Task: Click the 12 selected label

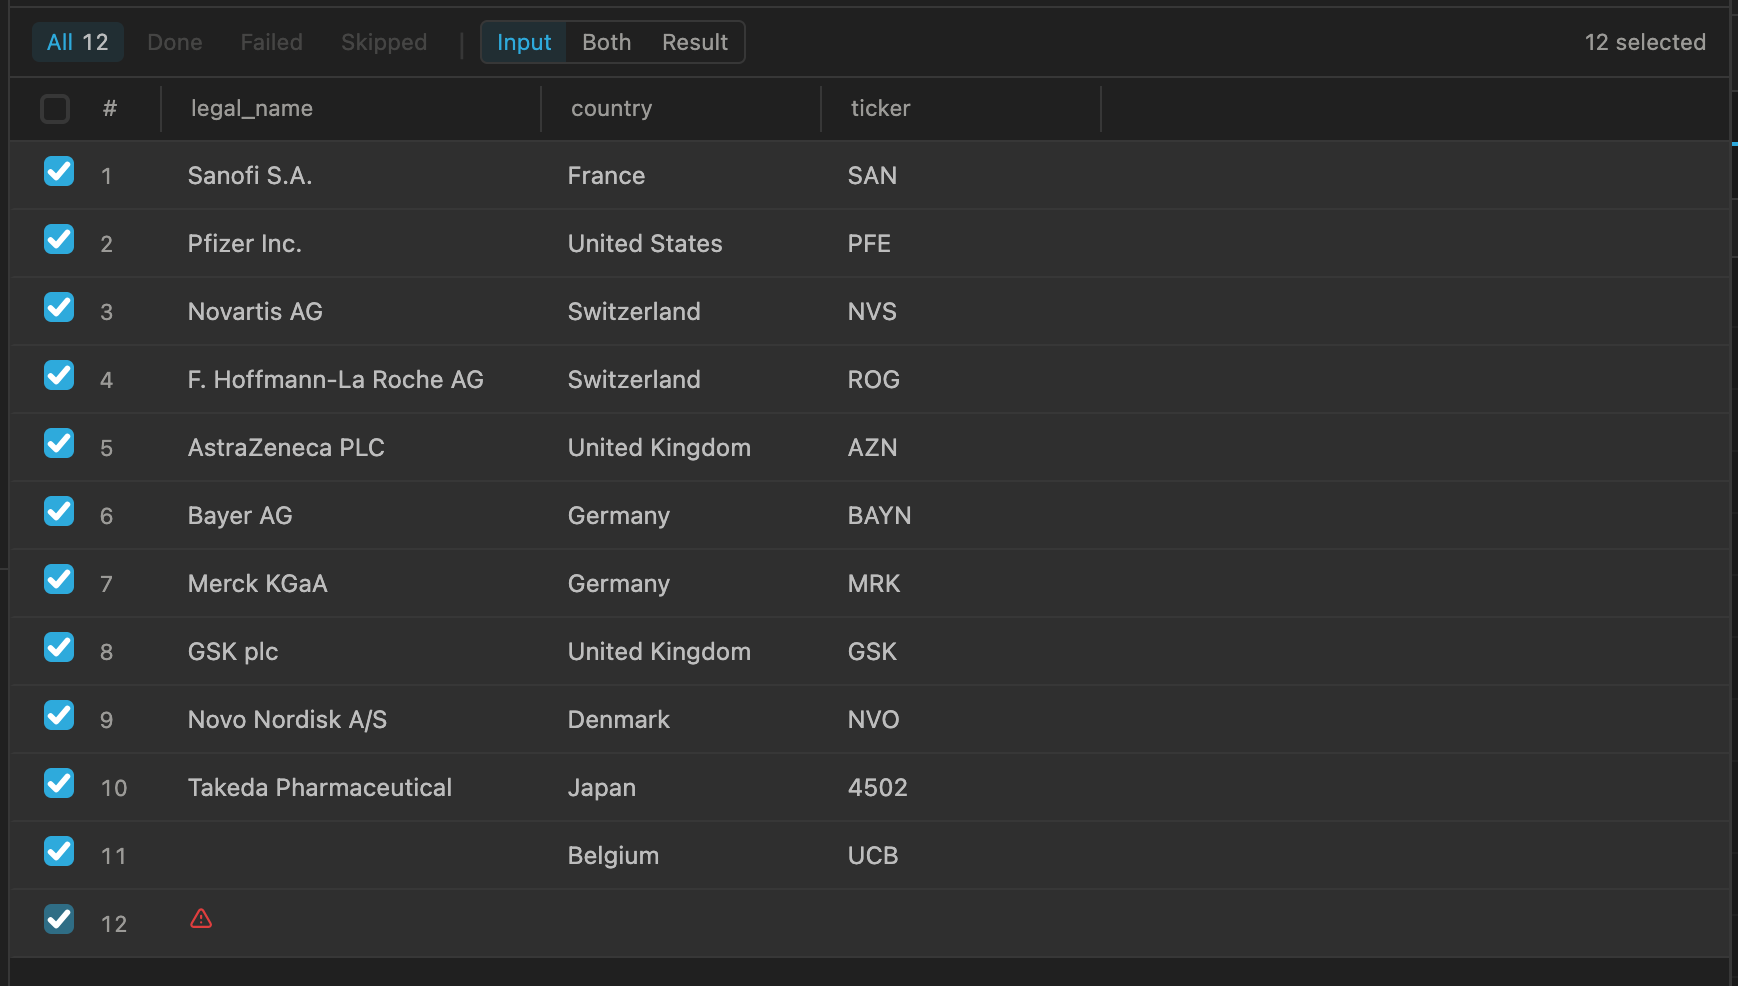Action: (x=1645, y=42)
